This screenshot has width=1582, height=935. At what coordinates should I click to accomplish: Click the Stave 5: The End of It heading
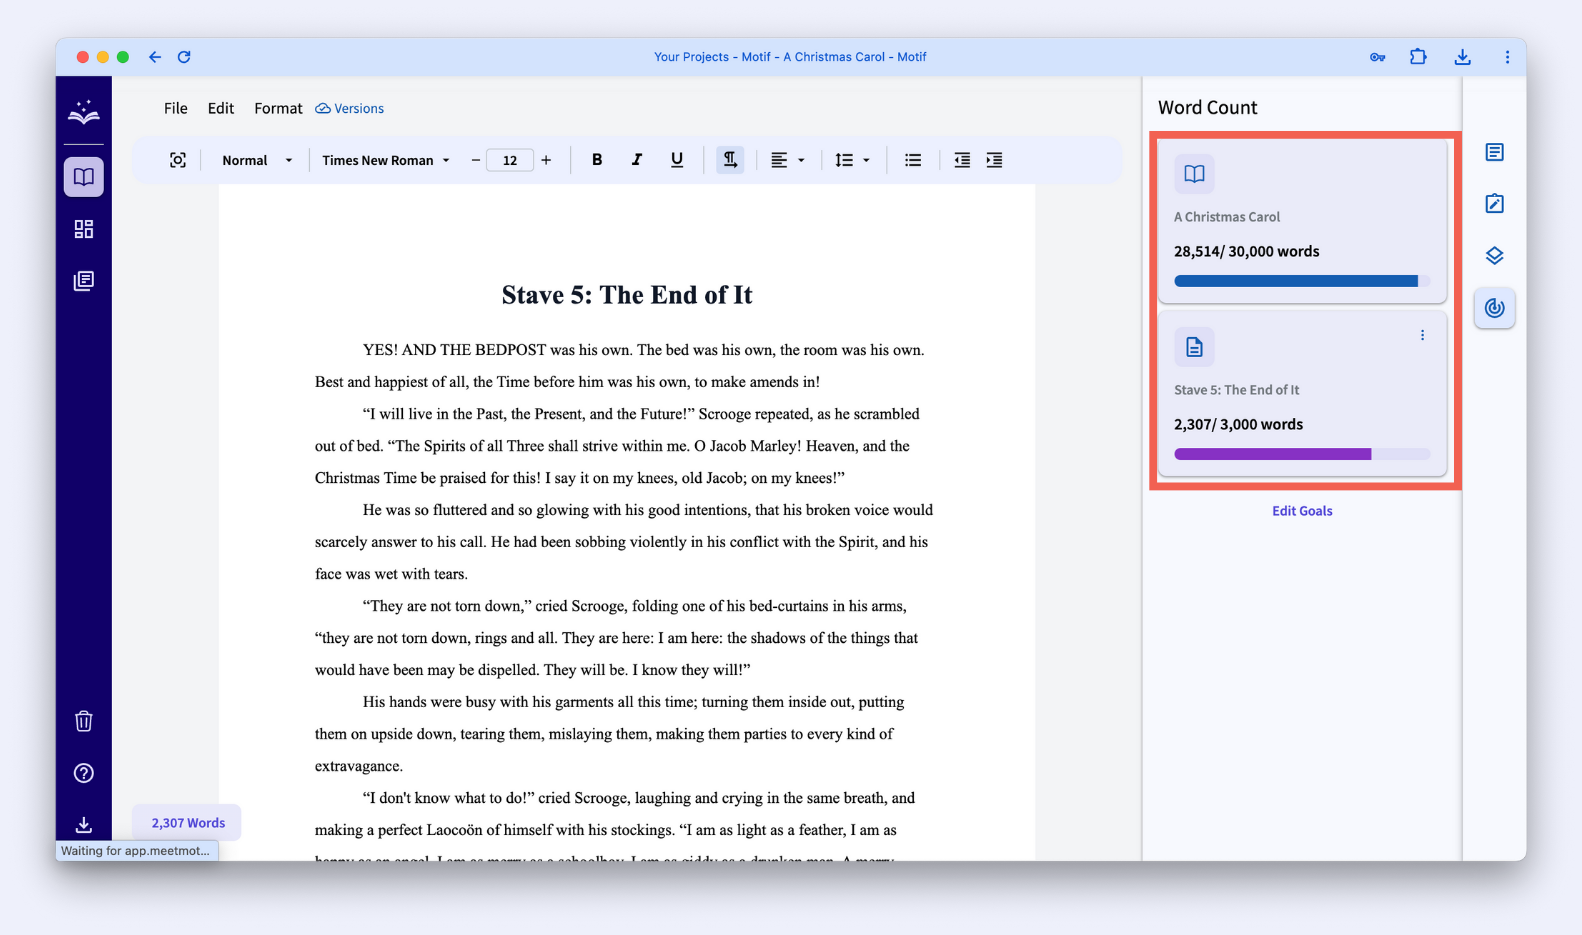pyautogui.click(x=627, y=295)
